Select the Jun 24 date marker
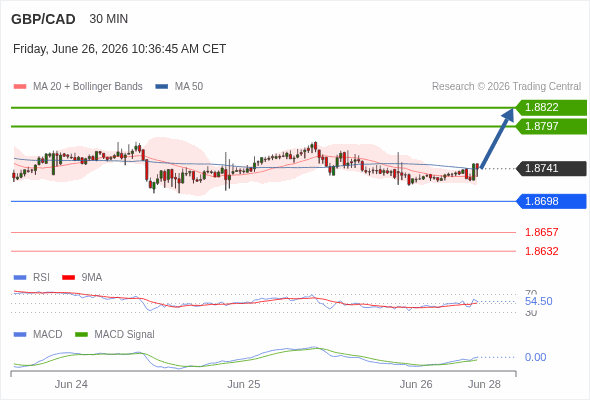590x400 pixels. [71, 384]
